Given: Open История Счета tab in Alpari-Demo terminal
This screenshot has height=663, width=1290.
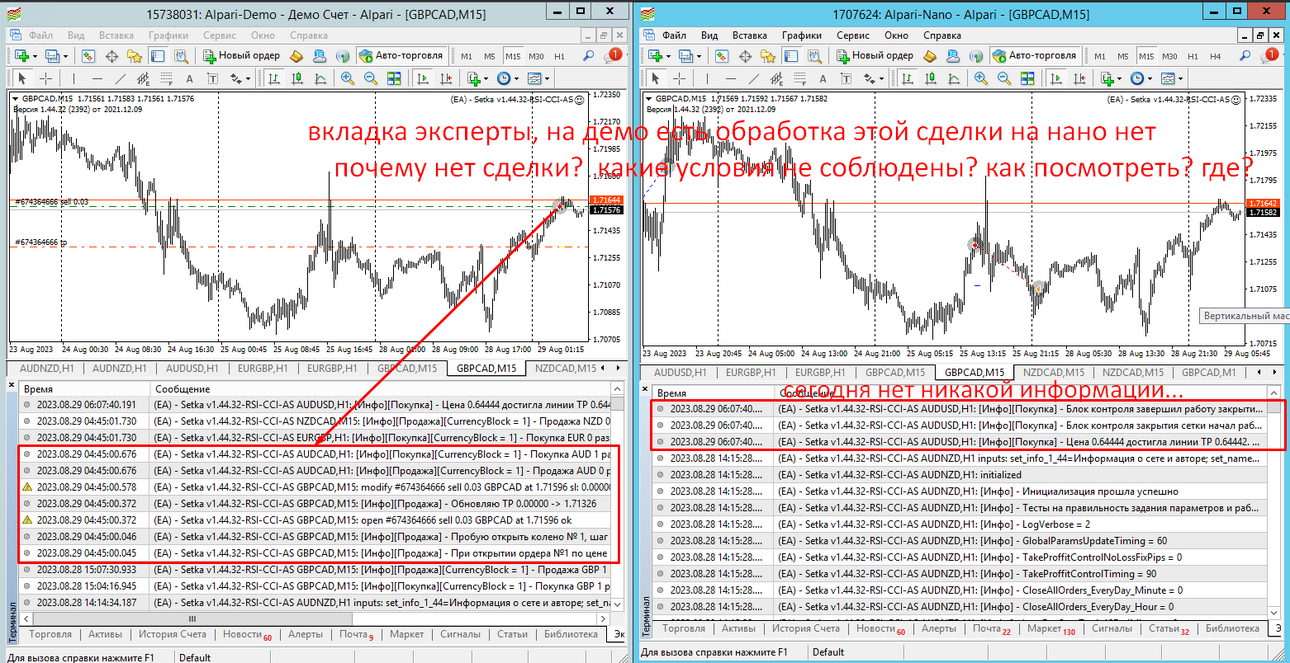Looking at the screenshot, I should 172,634.
